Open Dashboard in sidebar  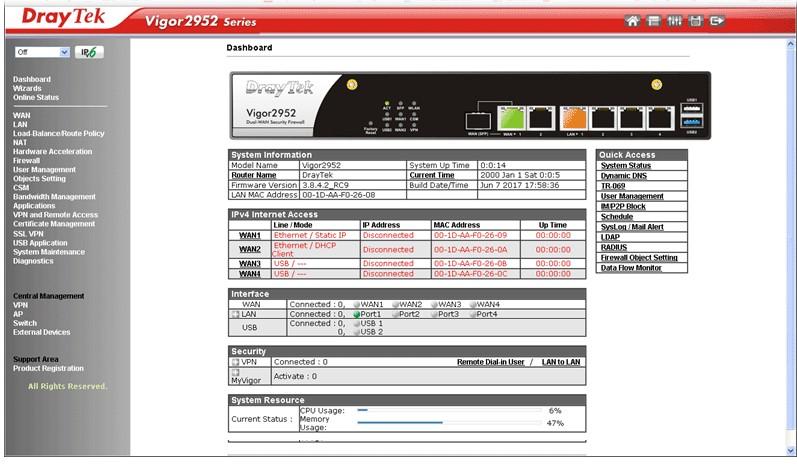pyautogui.click(x=32, y=79)
